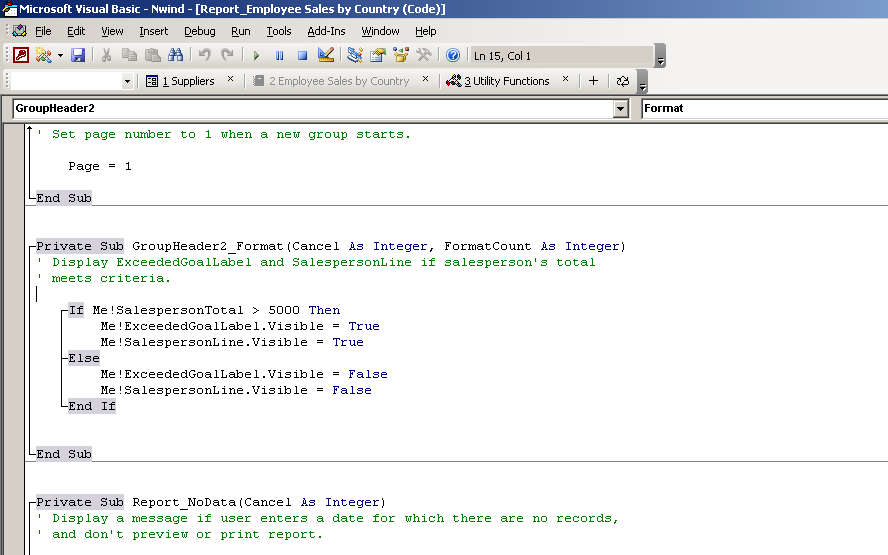Click the toolbar options arrow beside Ln 15
This screenshot has width=888, height=555.
click(660, 56)
